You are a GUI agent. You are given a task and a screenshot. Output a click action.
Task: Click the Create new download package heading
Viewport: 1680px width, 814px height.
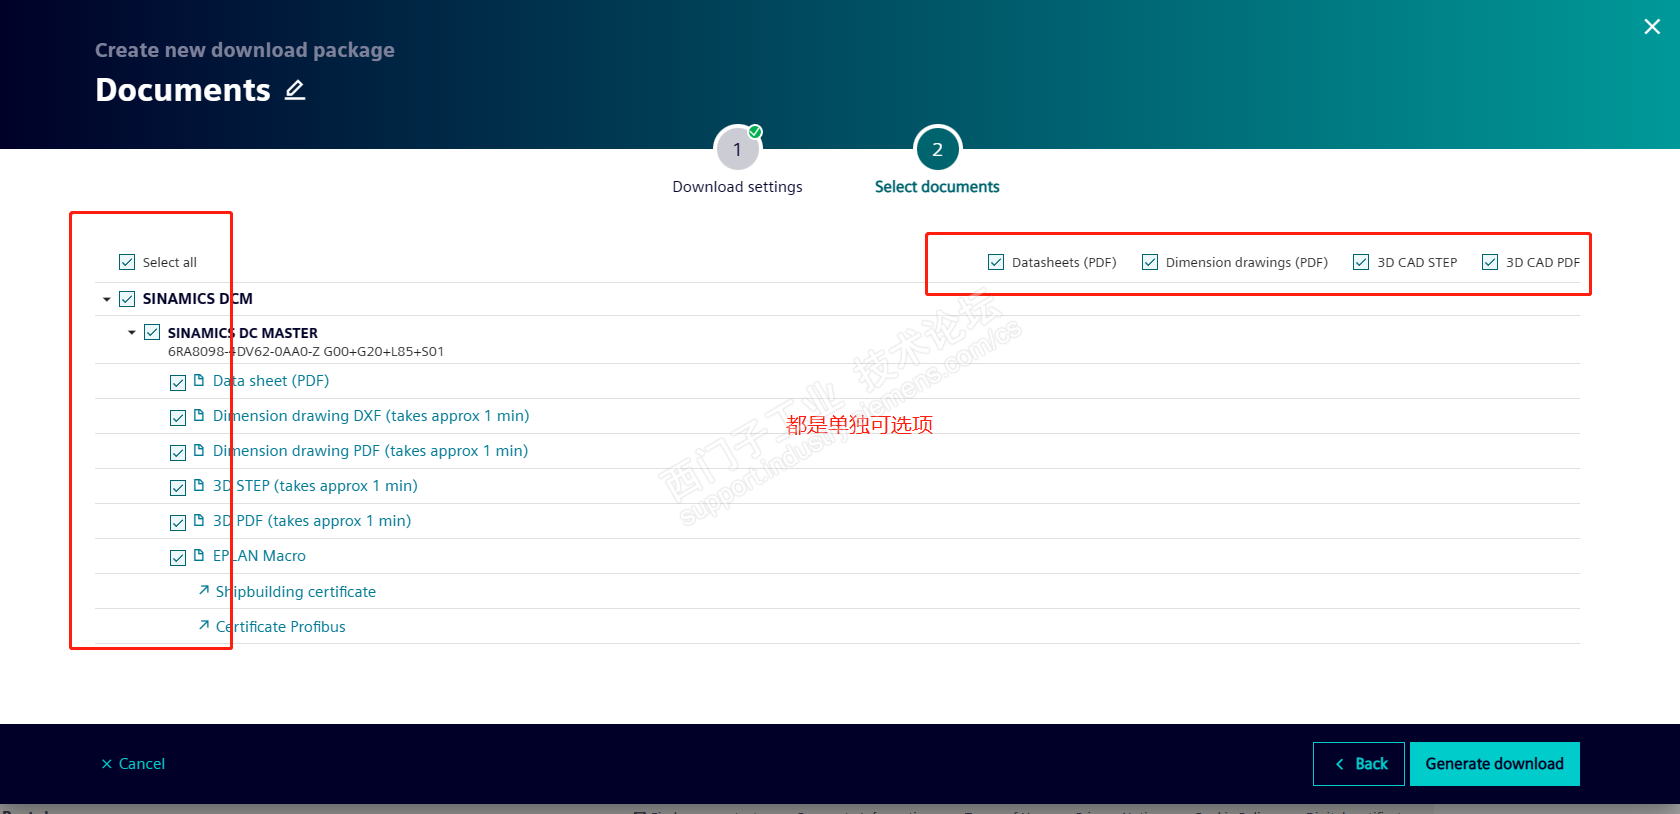click(245, 50)
